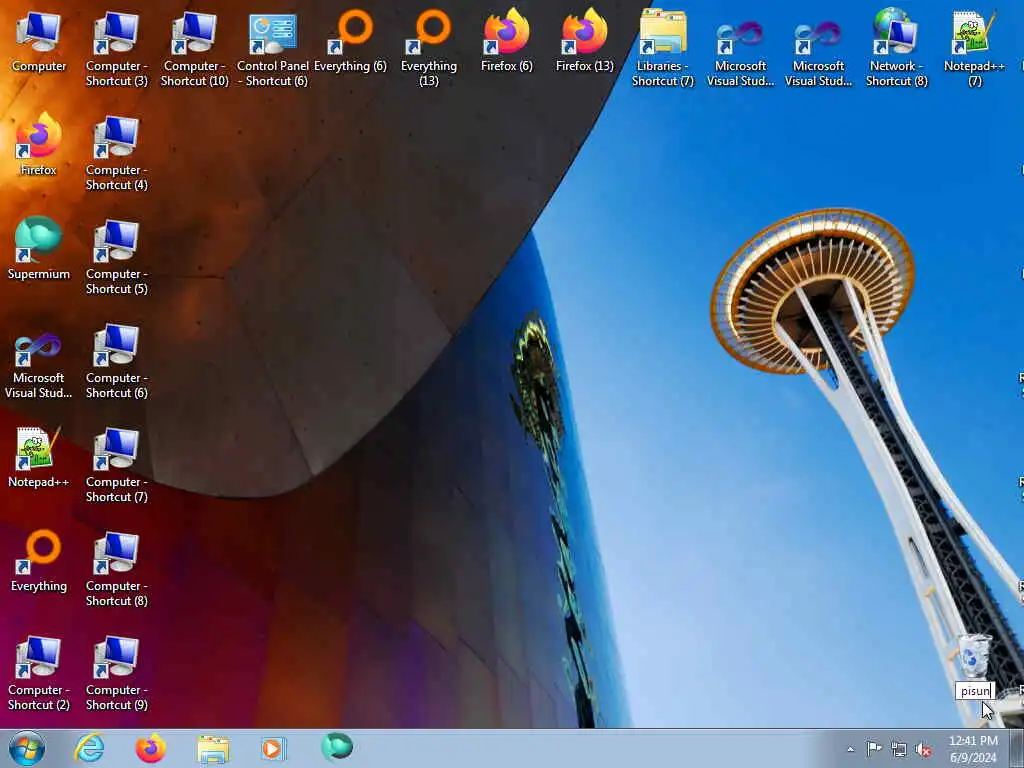Open the Action Center flag icon
The height and width of the screenshot is (768, 1024).
[x=874, y=748]
